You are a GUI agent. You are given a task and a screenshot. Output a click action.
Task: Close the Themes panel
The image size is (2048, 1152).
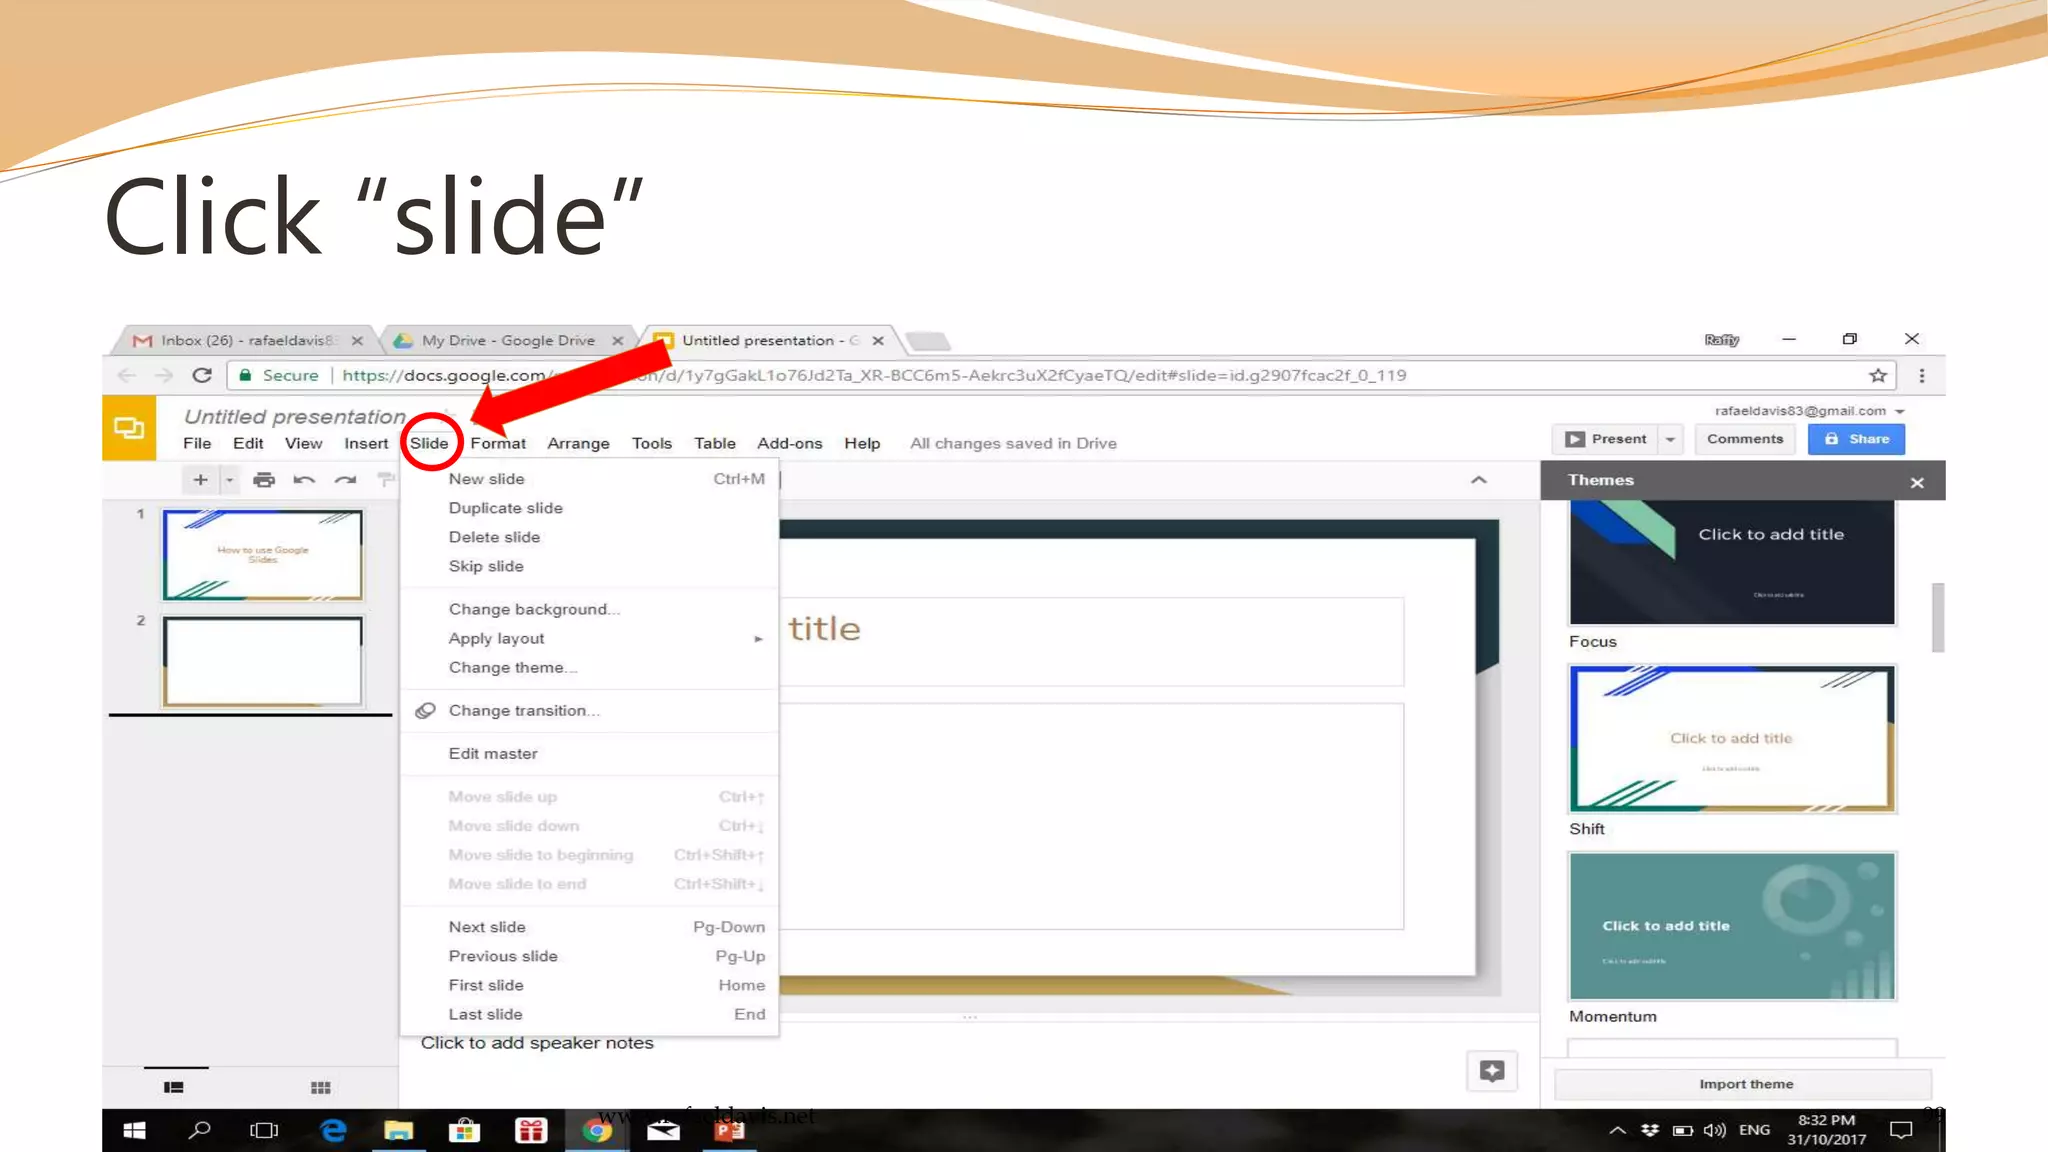[1916, 483]
